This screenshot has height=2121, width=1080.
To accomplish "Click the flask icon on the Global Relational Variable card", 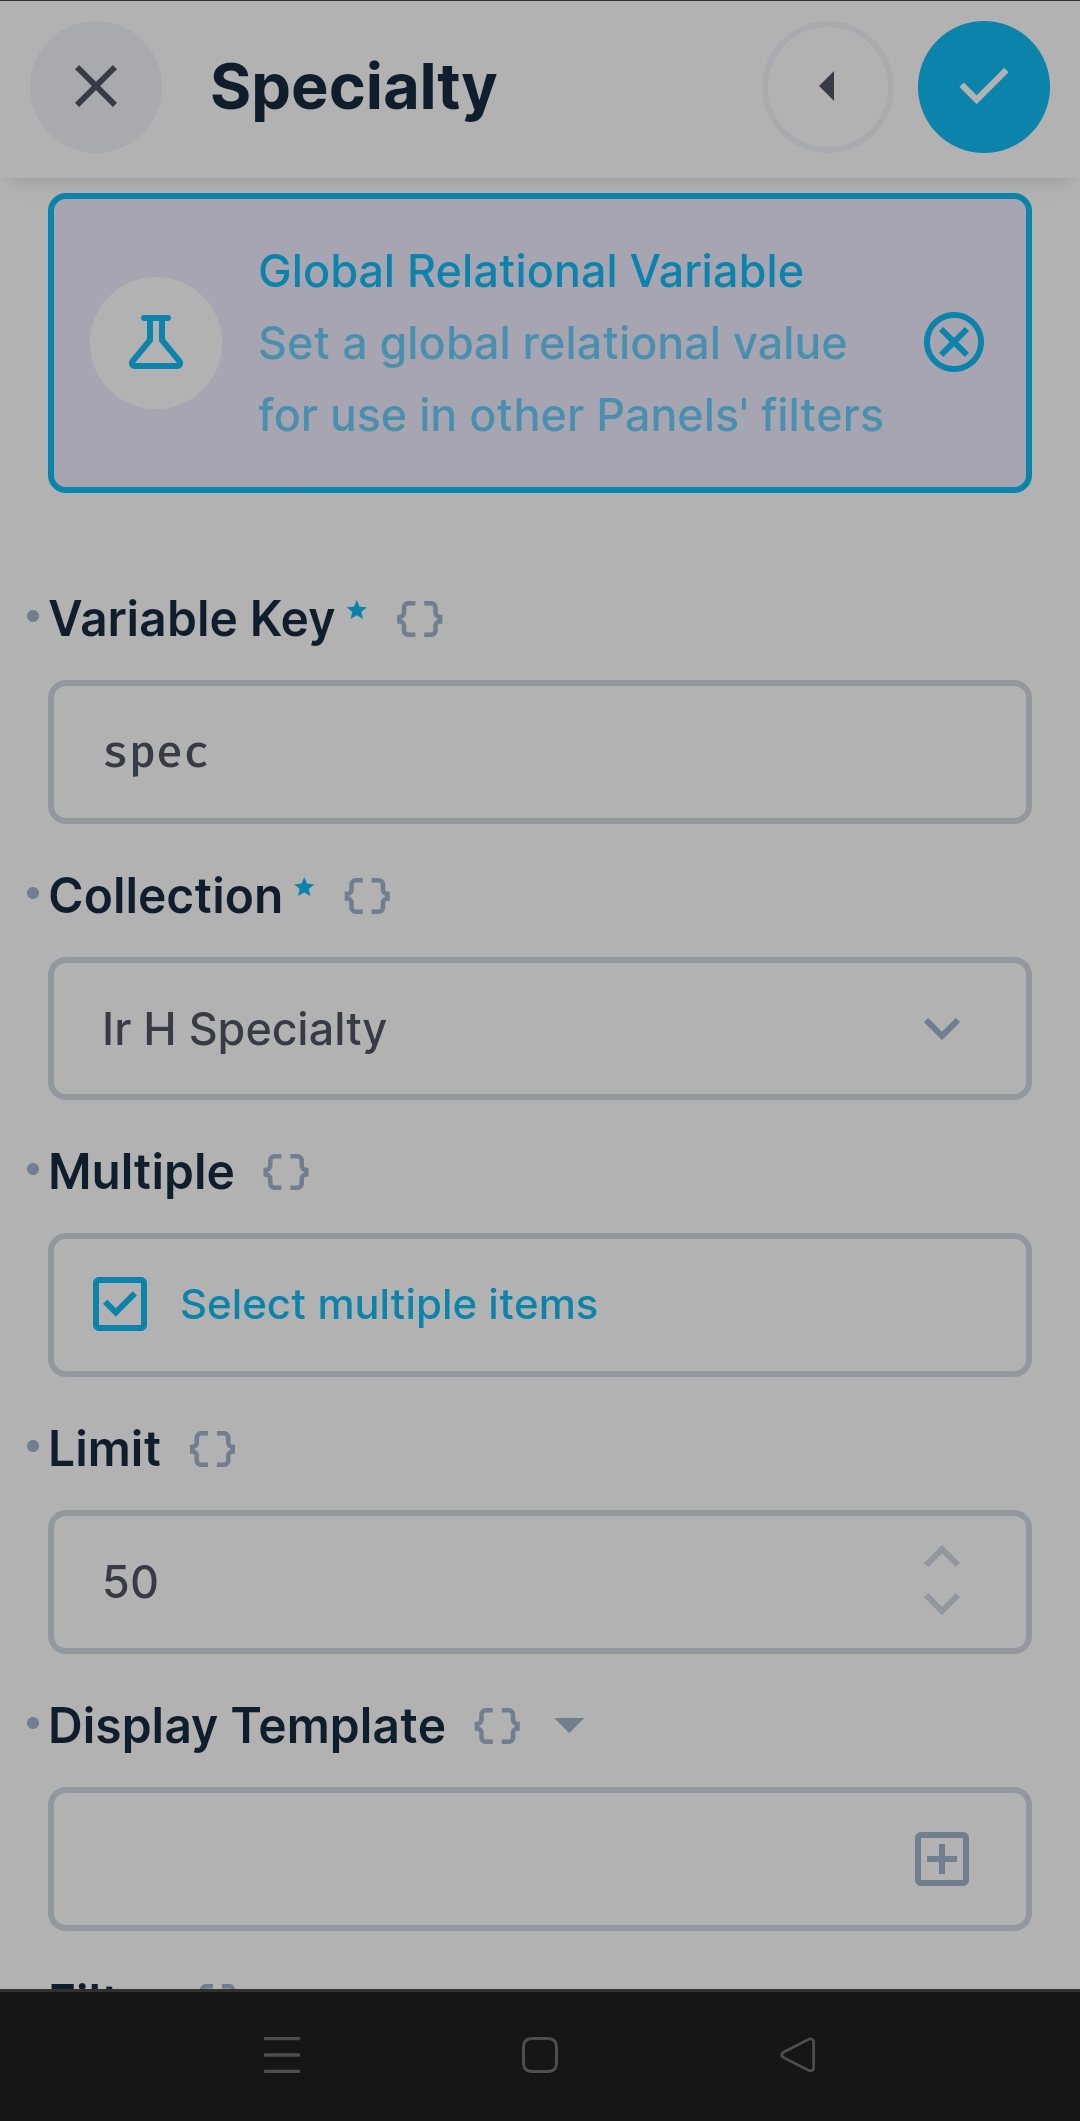I will (x=156, y=343).
